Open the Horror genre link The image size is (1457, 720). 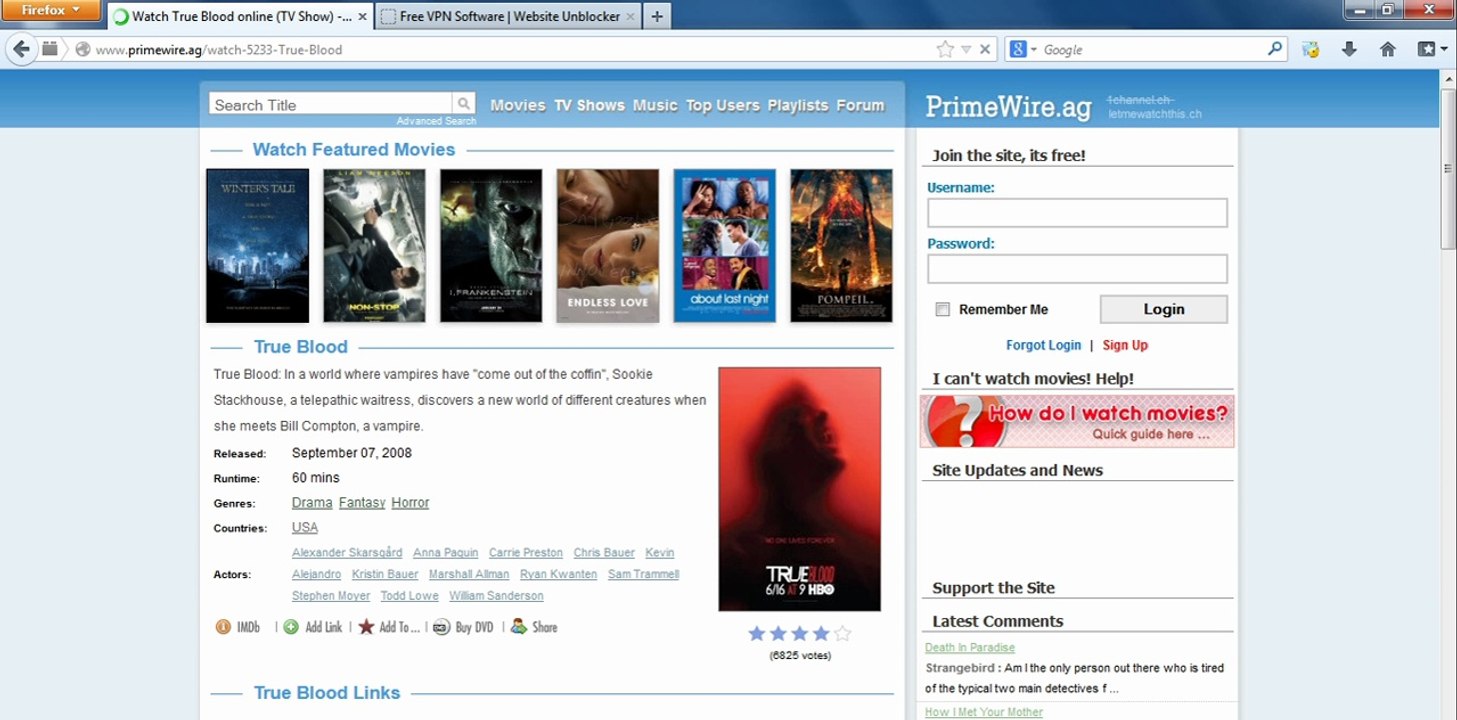pos(410,503)
